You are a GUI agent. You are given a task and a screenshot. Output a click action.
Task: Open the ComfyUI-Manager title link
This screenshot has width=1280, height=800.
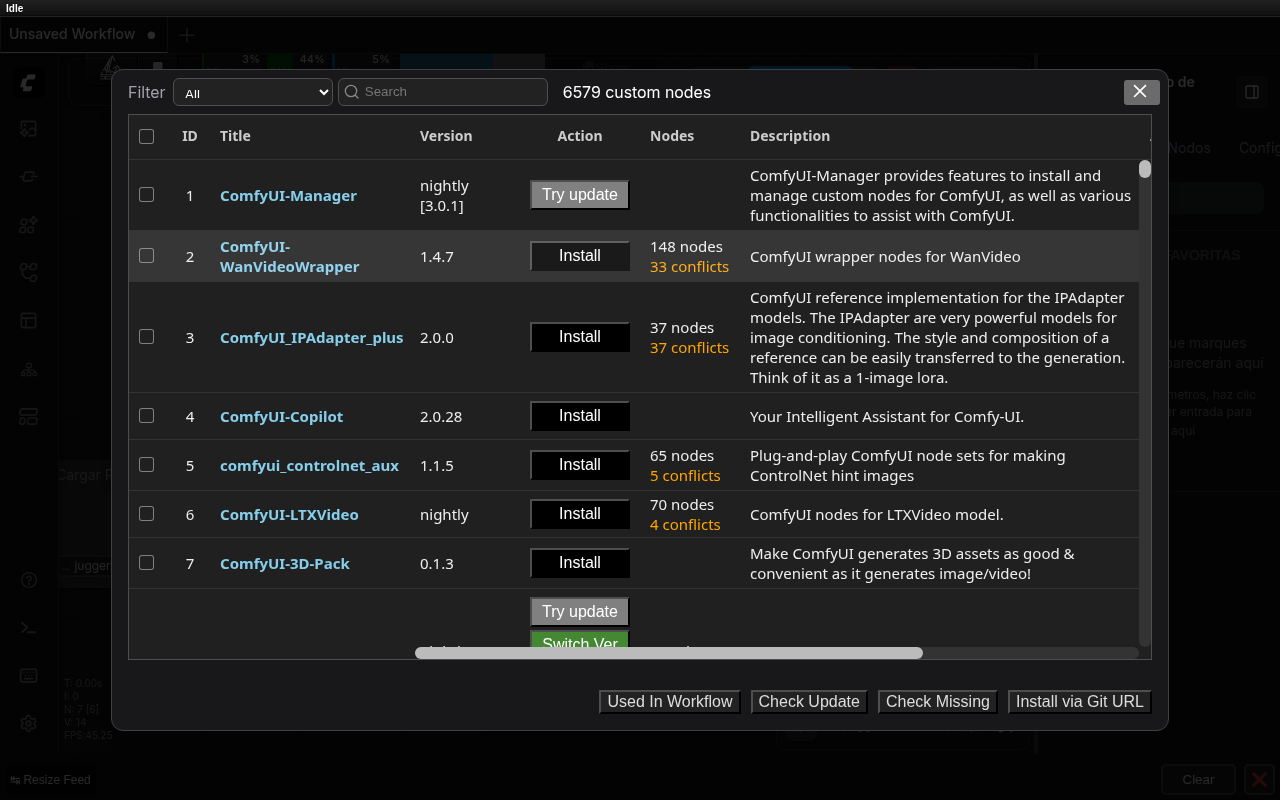[x=288, y=196]
